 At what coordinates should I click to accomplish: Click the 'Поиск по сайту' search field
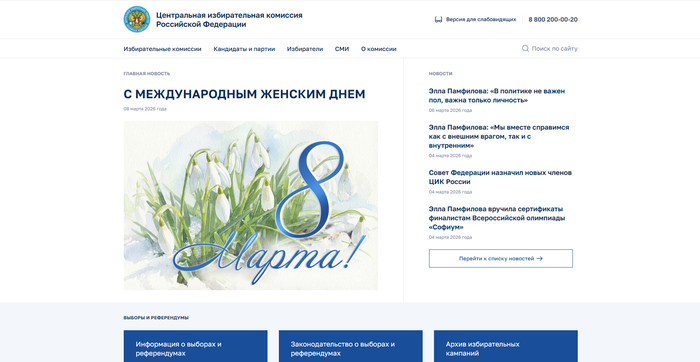pos(550,48)
